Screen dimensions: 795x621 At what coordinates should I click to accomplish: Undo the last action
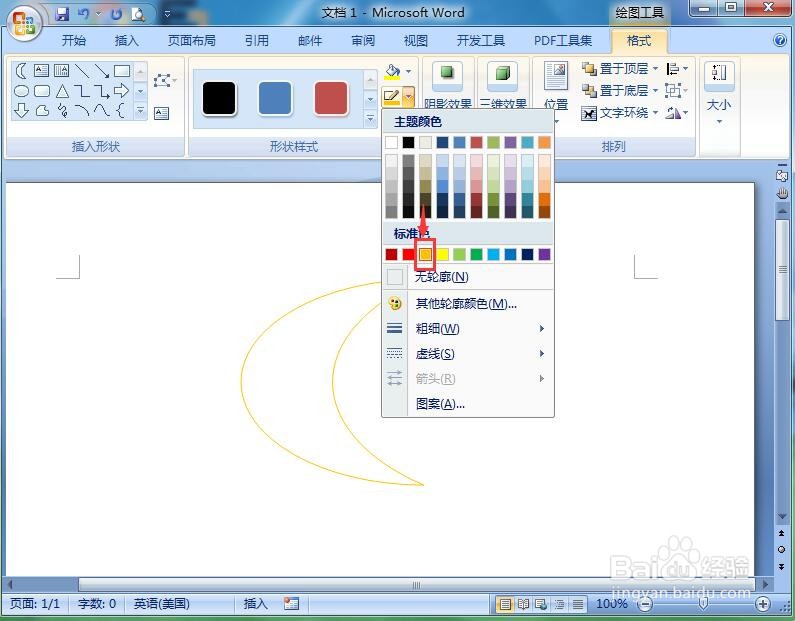(83, 14)
